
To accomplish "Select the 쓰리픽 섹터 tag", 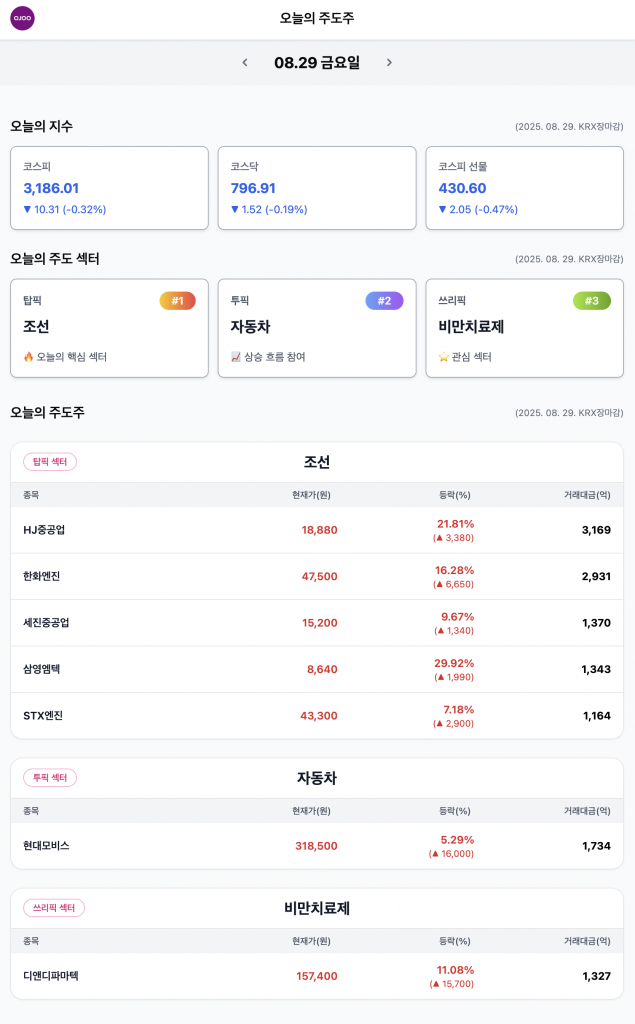I will click(x=54, y=908).
